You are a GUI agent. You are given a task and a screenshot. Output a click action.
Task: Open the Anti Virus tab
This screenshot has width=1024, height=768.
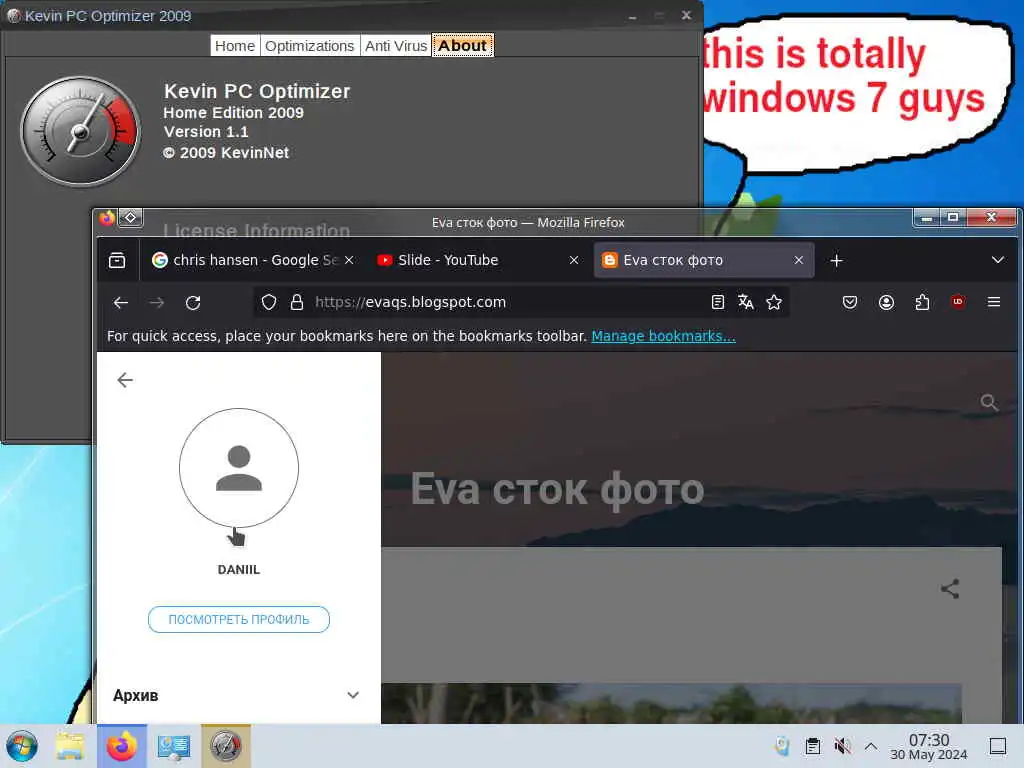point(396,46)
